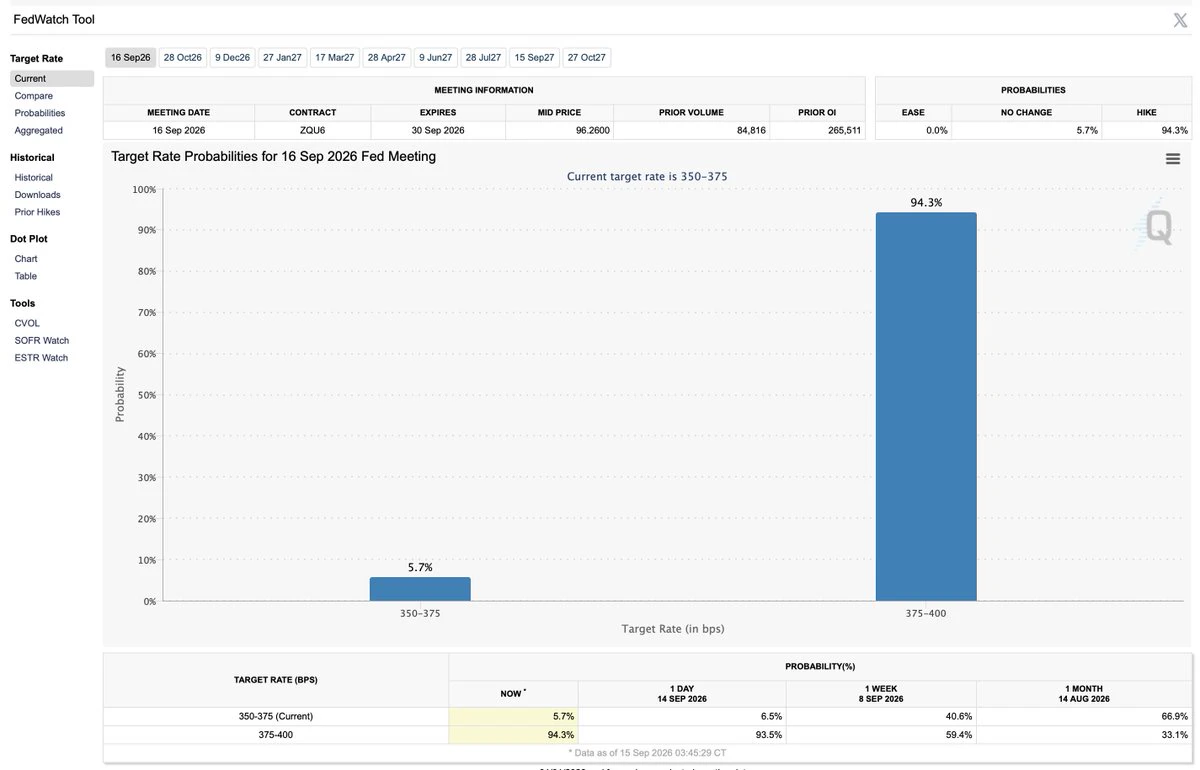Screen dimensions: 1200x770
Task: Open Dot Plot Chart link
Action: [26, 259]
